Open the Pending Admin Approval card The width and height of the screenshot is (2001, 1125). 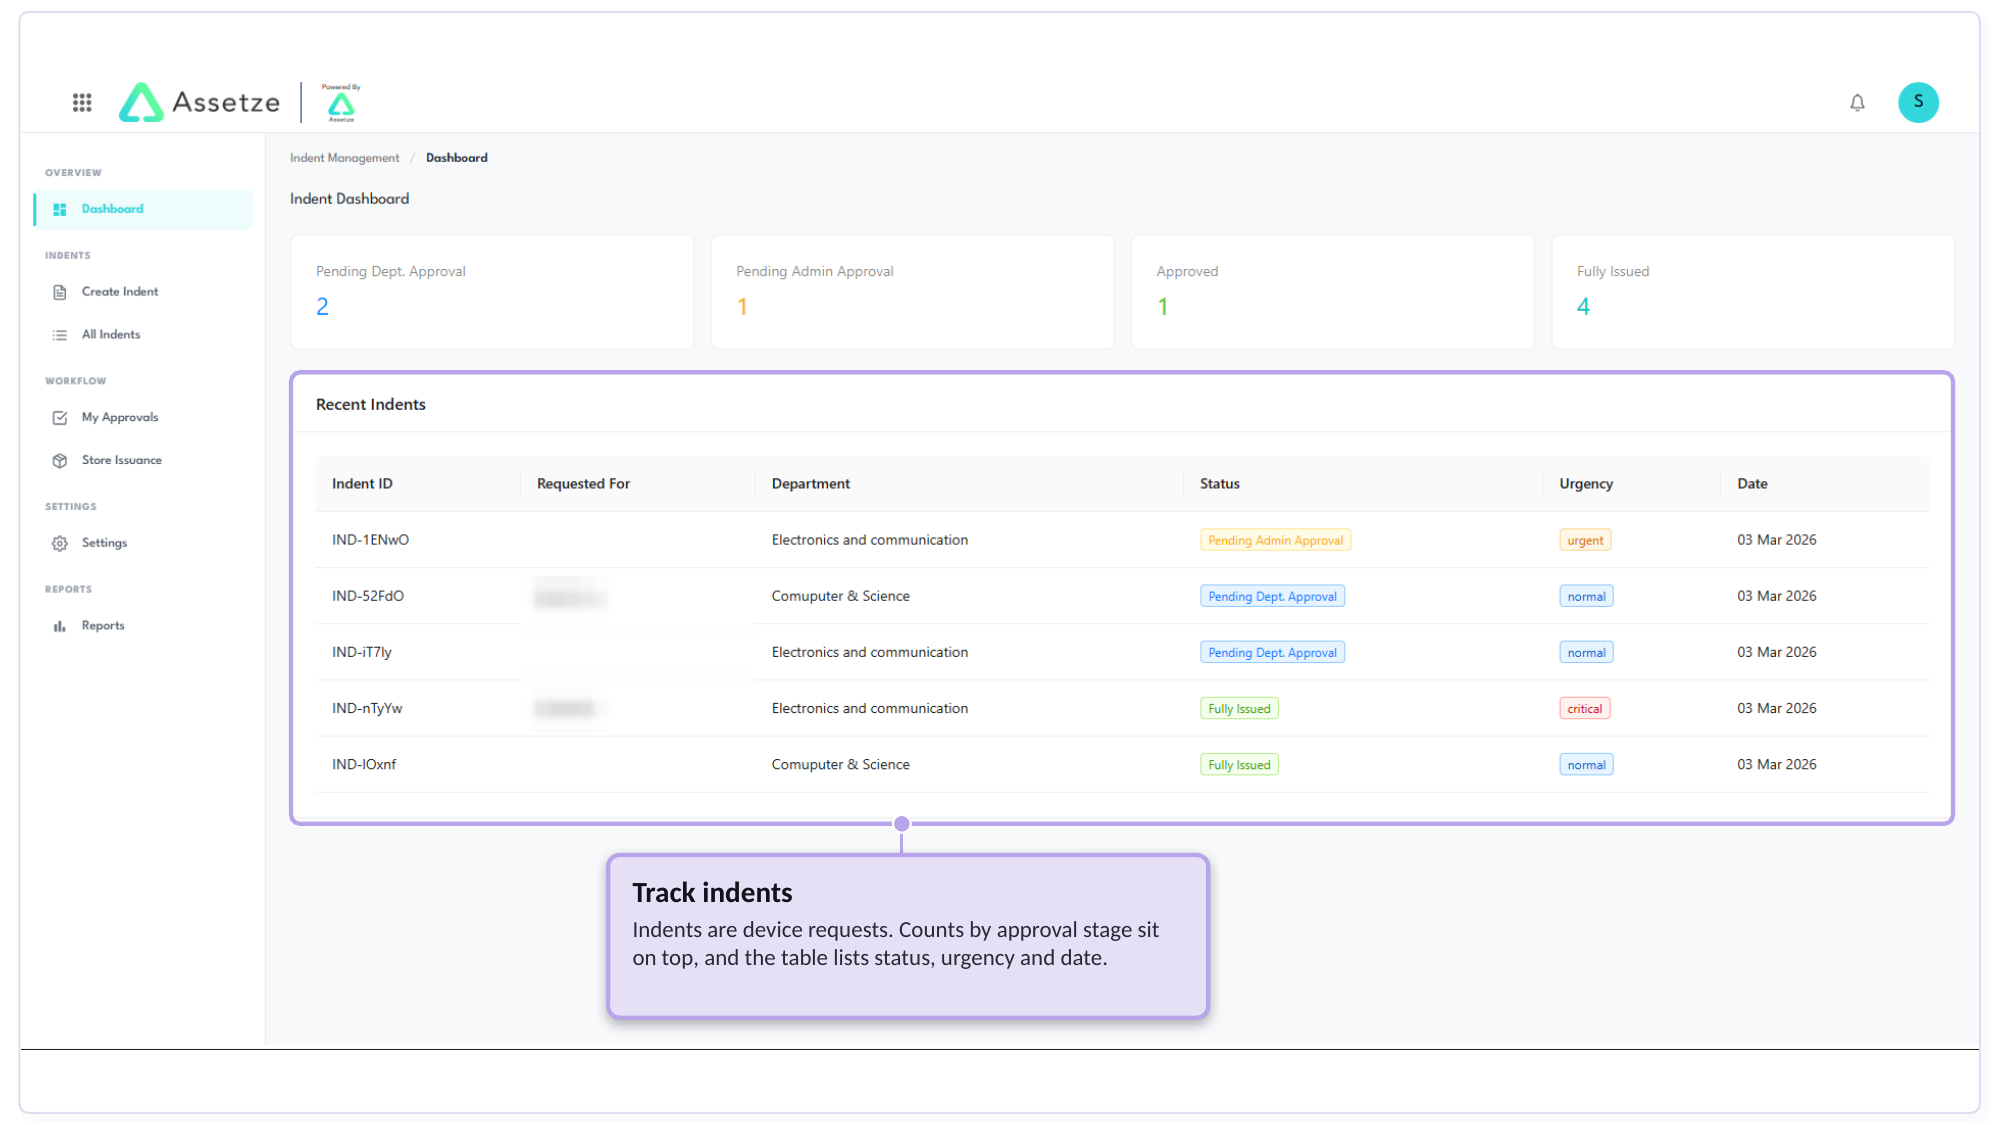(912, 292)
